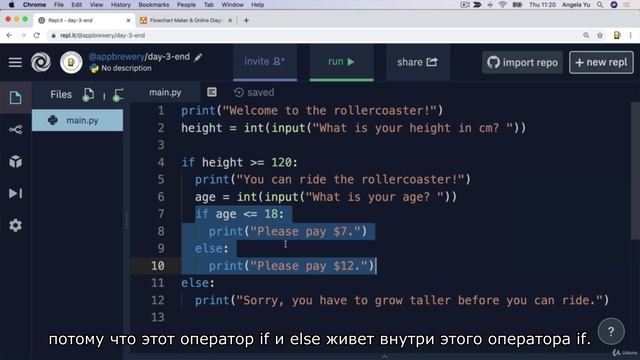
Task: Open the Bookmarks menu
Action: (x=153, y=5)
